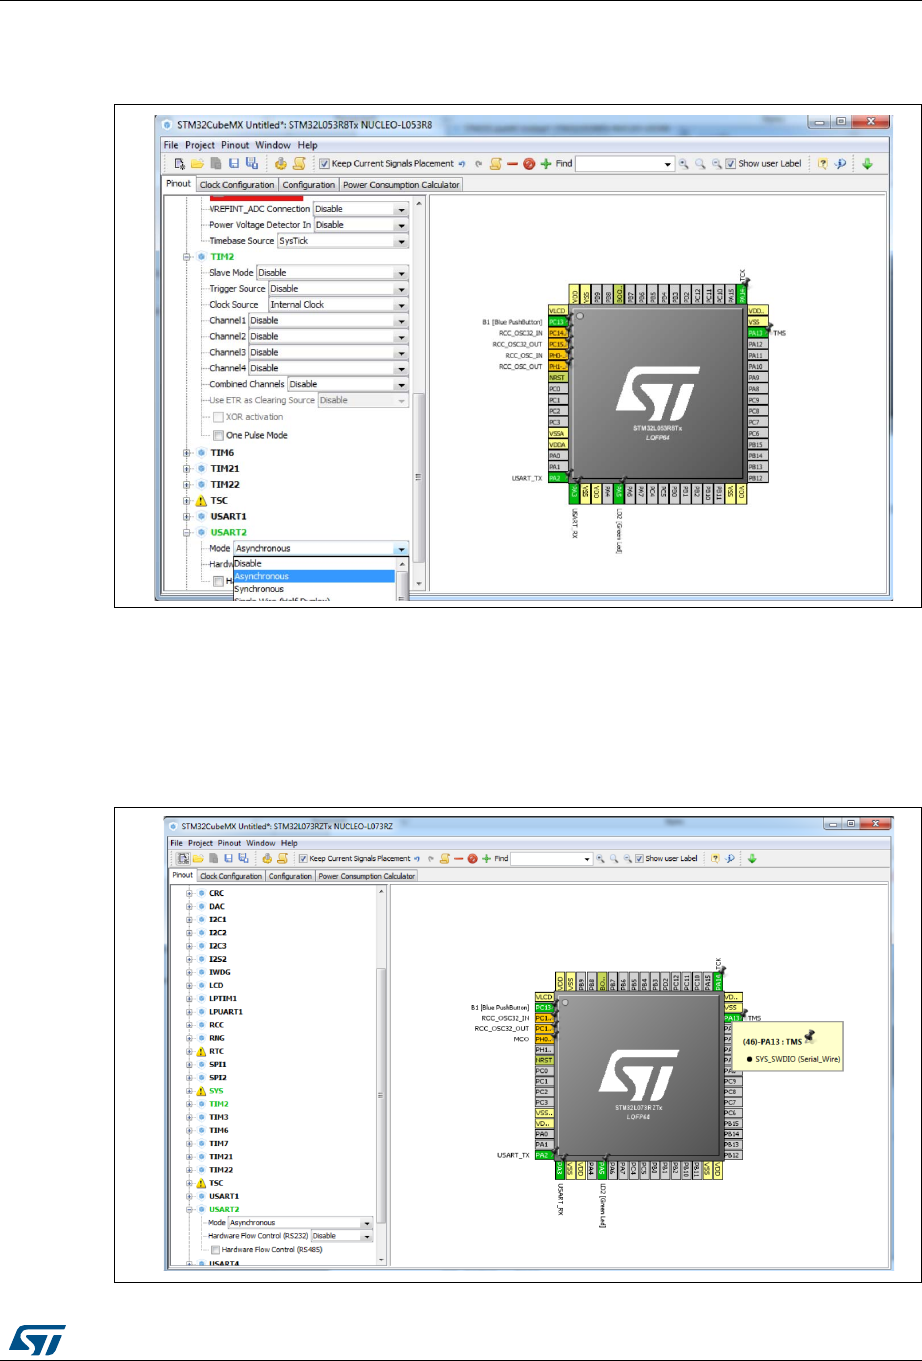
Task: Click PA13 TMS tooltip pin icon
Action: 811,1036
